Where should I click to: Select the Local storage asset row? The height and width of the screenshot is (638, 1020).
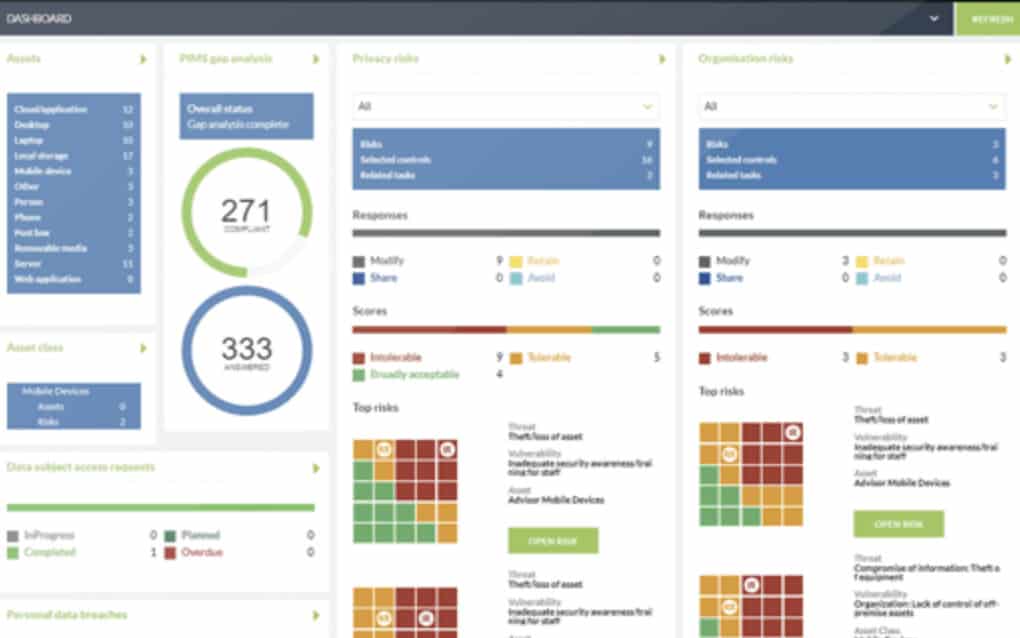[74, 156]
